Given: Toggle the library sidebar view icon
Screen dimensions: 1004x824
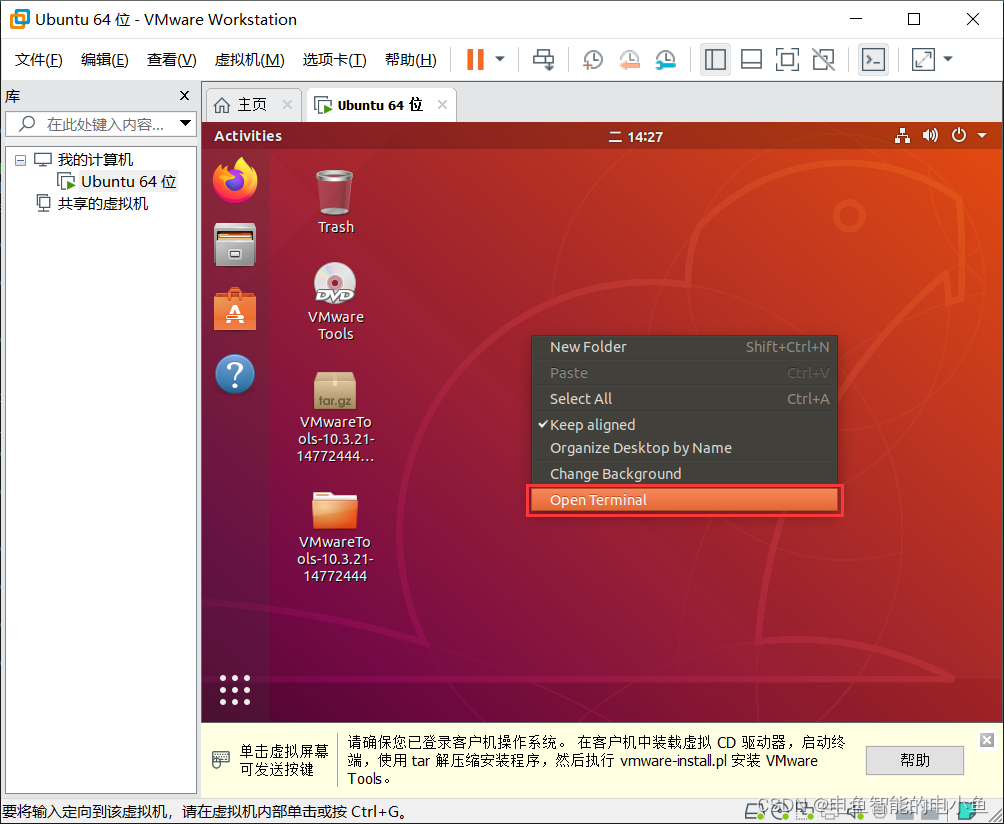Looking at the screenshot, I should pos(715,60).
